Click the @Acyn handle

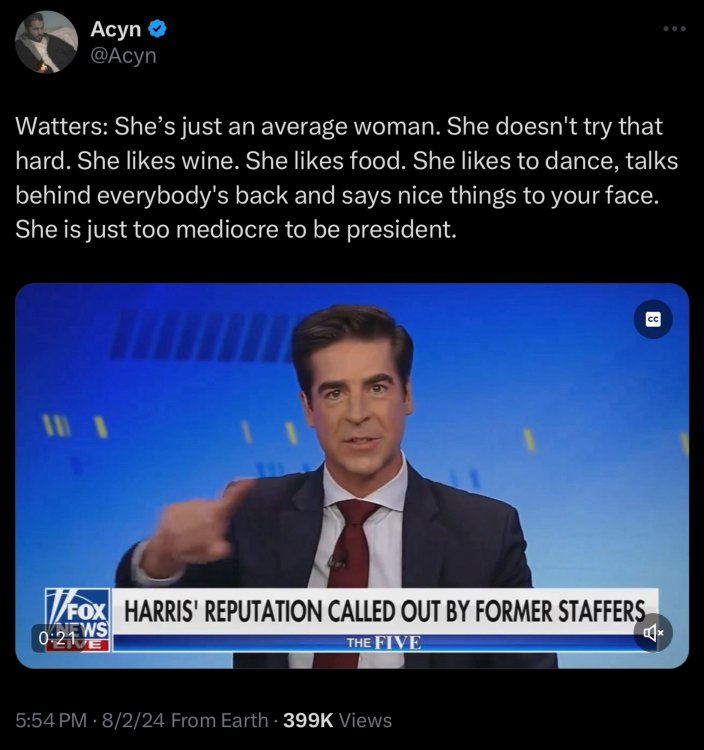click(123, 55)
